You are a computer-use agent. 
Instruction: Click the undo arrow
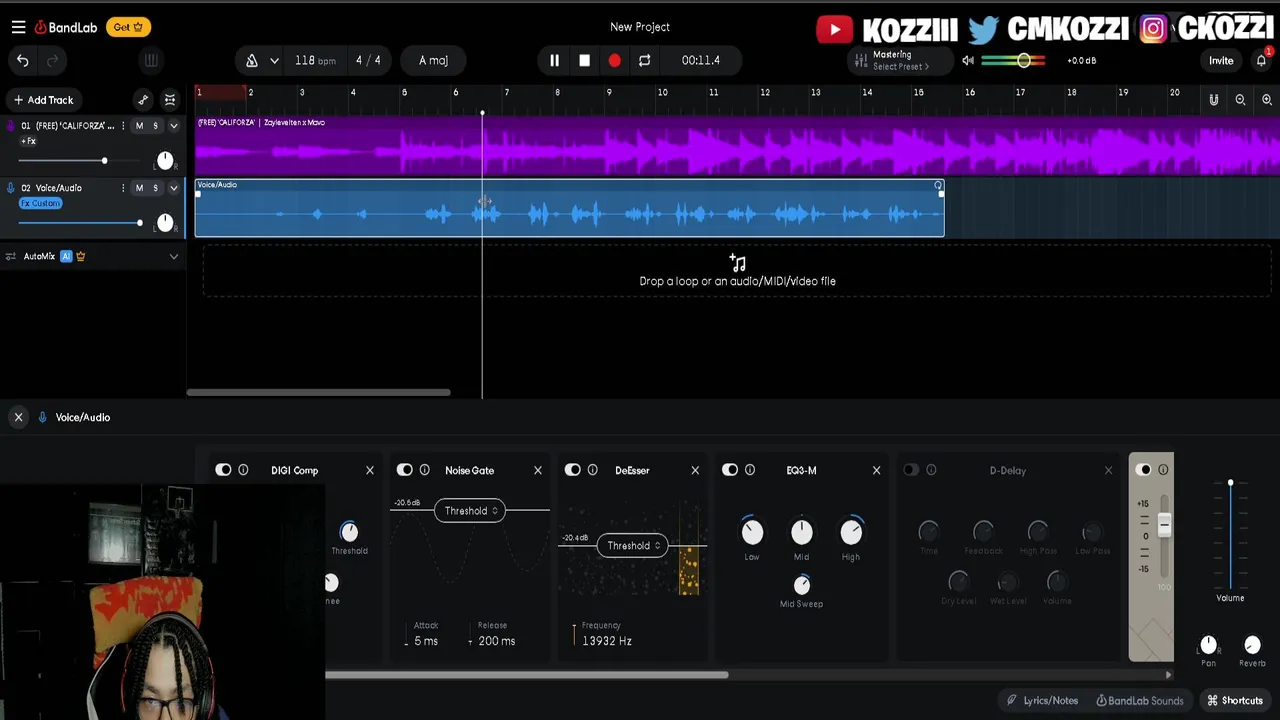23,61
